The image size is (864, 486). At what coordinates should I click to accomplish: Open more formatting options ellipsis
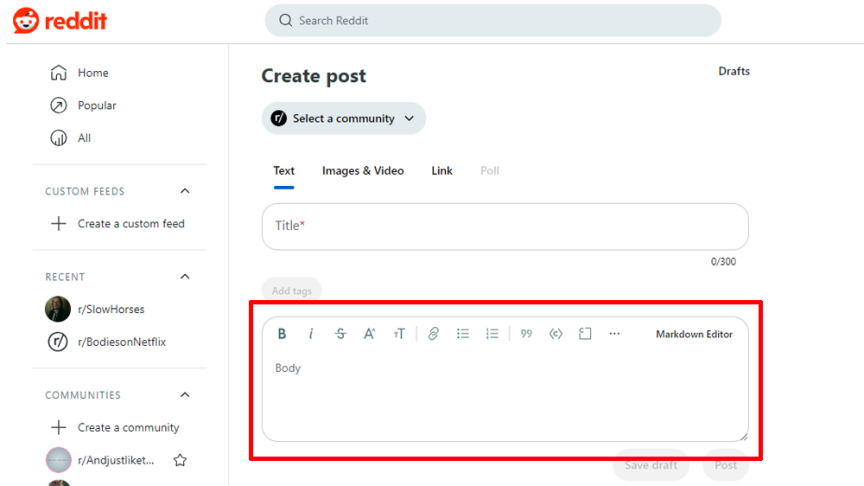[x=614, y=334]
